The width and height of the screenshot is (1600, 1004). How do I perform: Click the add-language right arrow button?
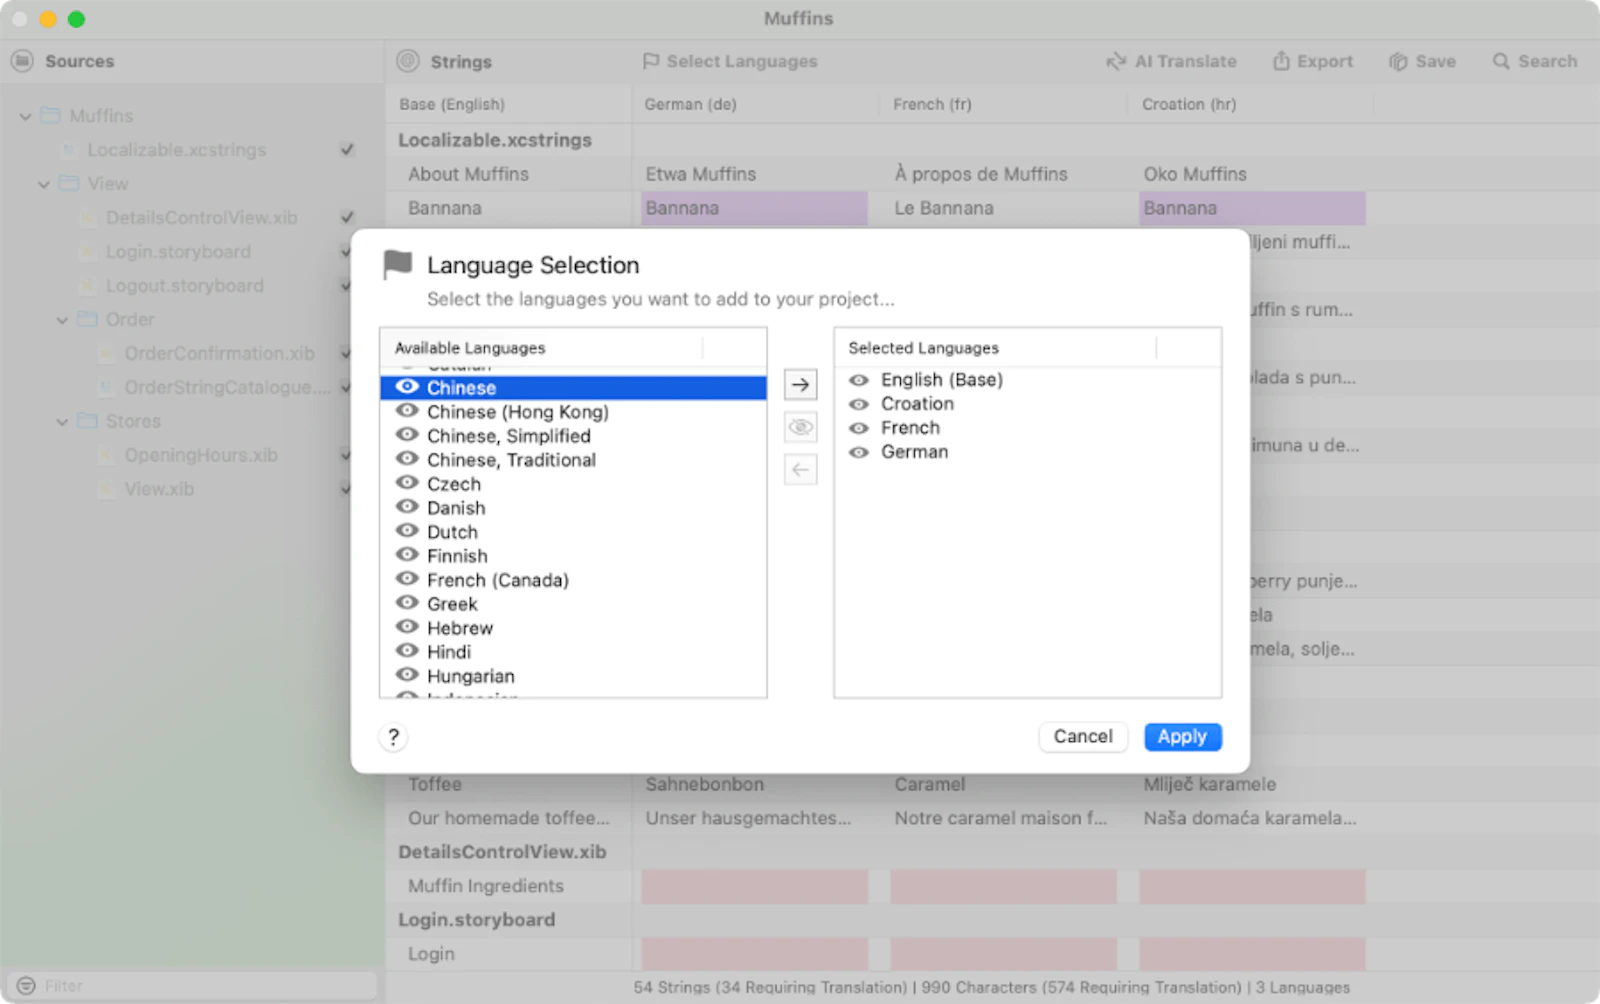coord(800,384)
